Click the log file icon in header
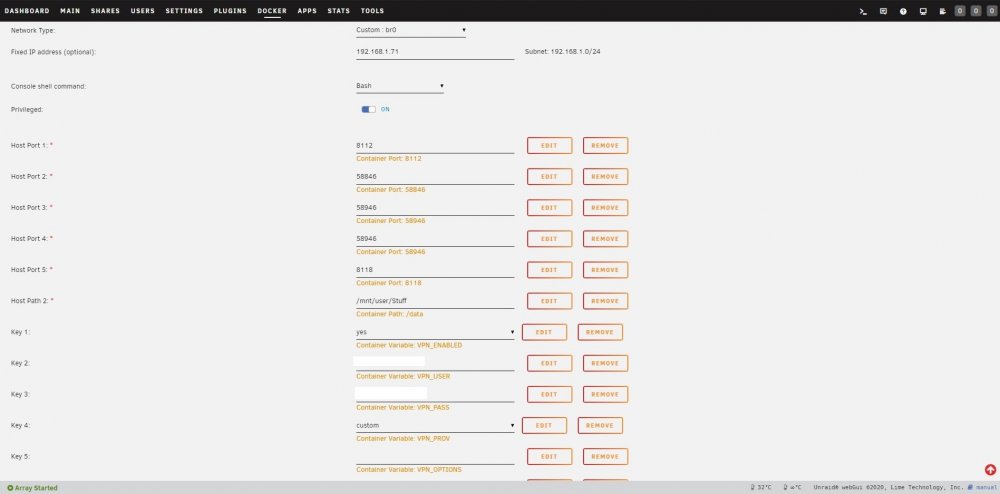This screenshot has height=494, width=1000. coord(942,11)
